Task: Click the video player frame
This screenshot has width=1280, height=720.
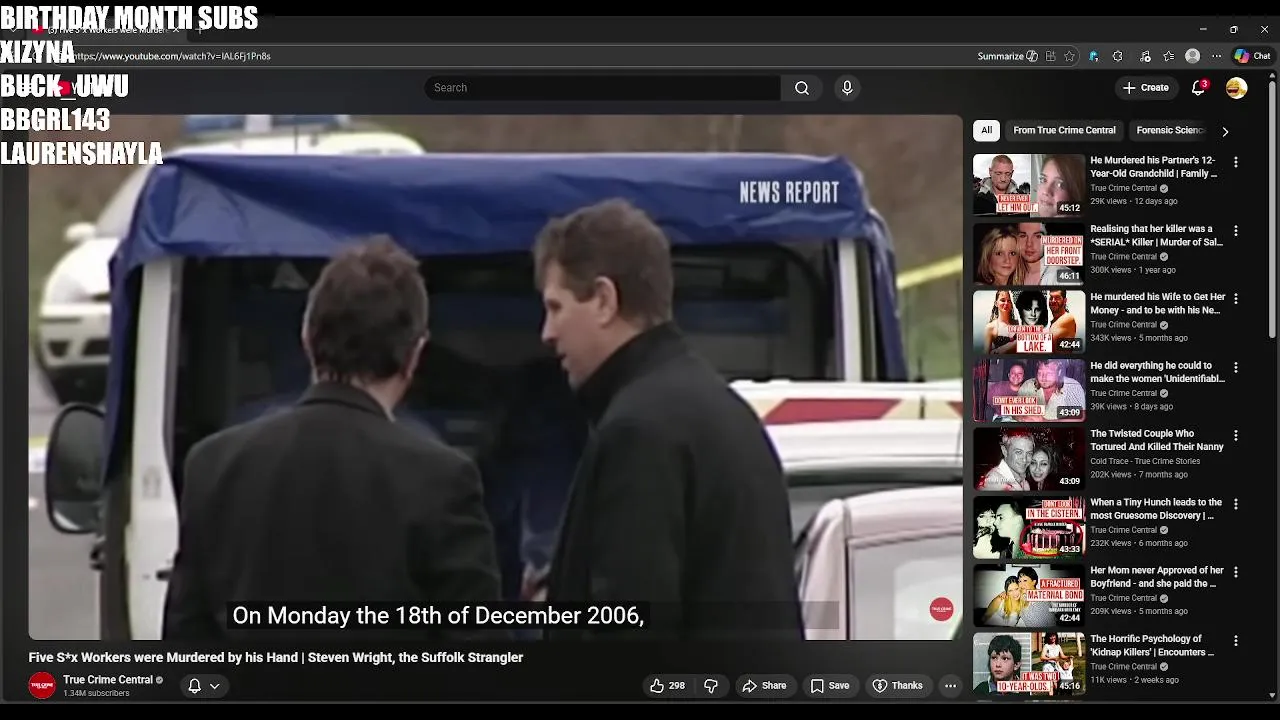Action: pos(495,377)
